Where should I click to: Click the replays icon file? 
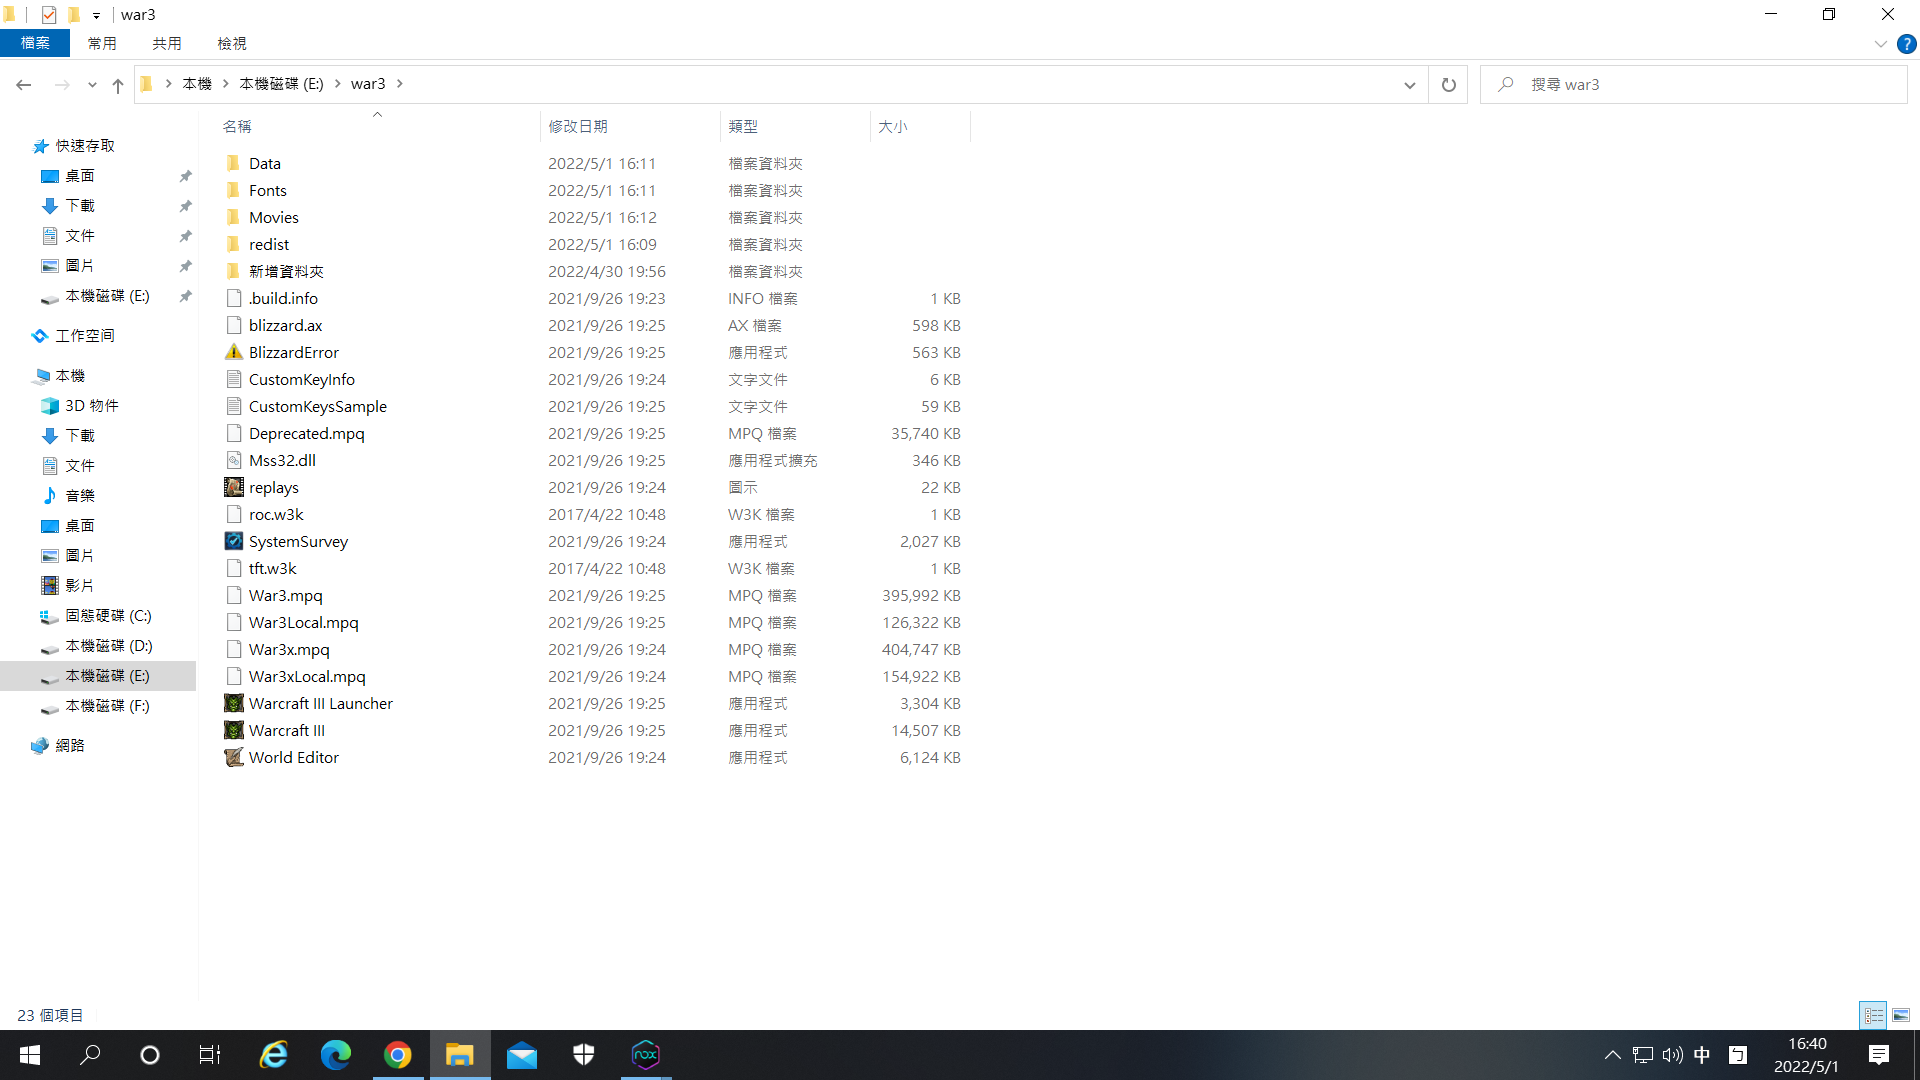click(x=233, y=487)
